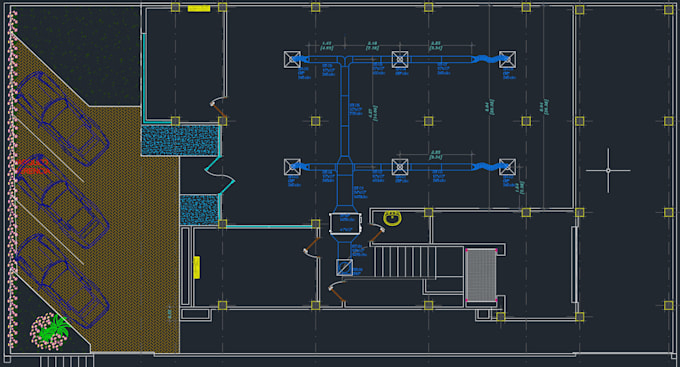Select the upper cyan hatched planter
The width and height of the screenshot is (680, 367).
pos(180,141)
